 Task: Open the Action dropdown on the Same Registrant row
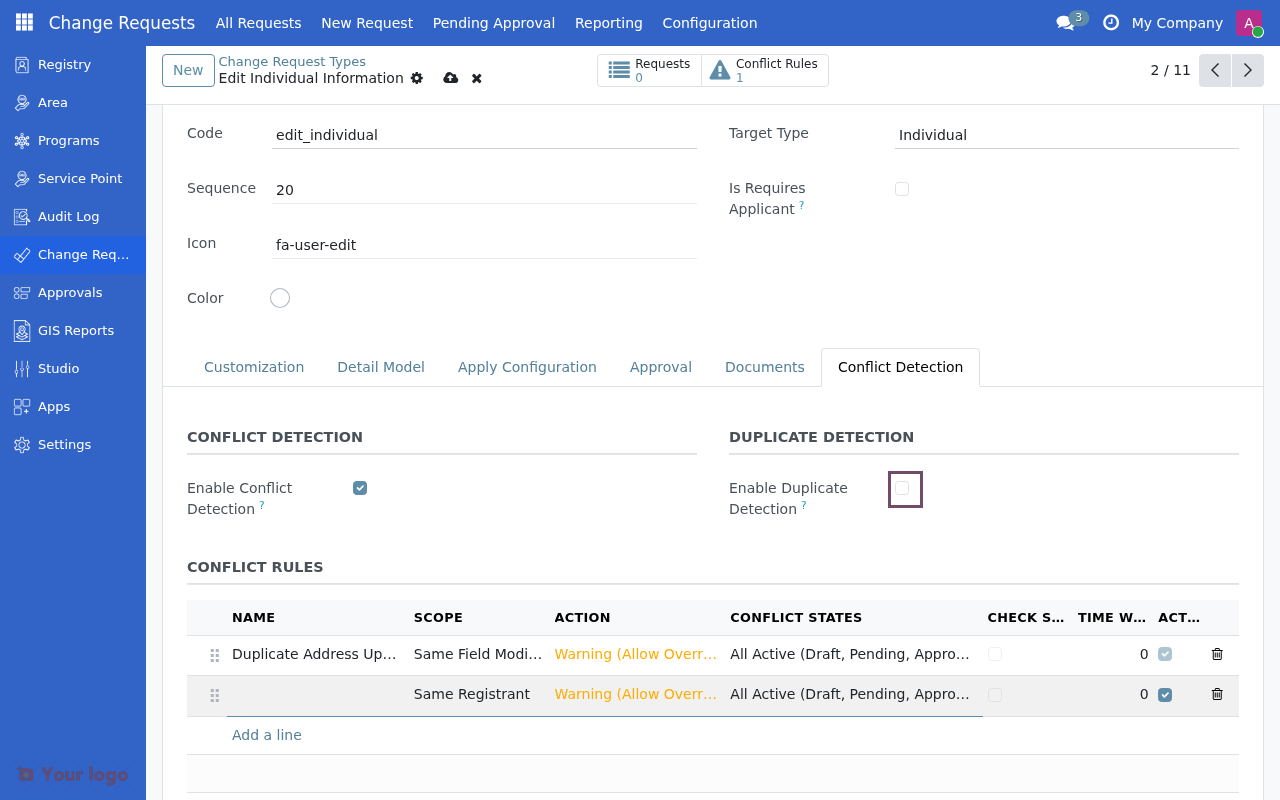click(635, 694)
